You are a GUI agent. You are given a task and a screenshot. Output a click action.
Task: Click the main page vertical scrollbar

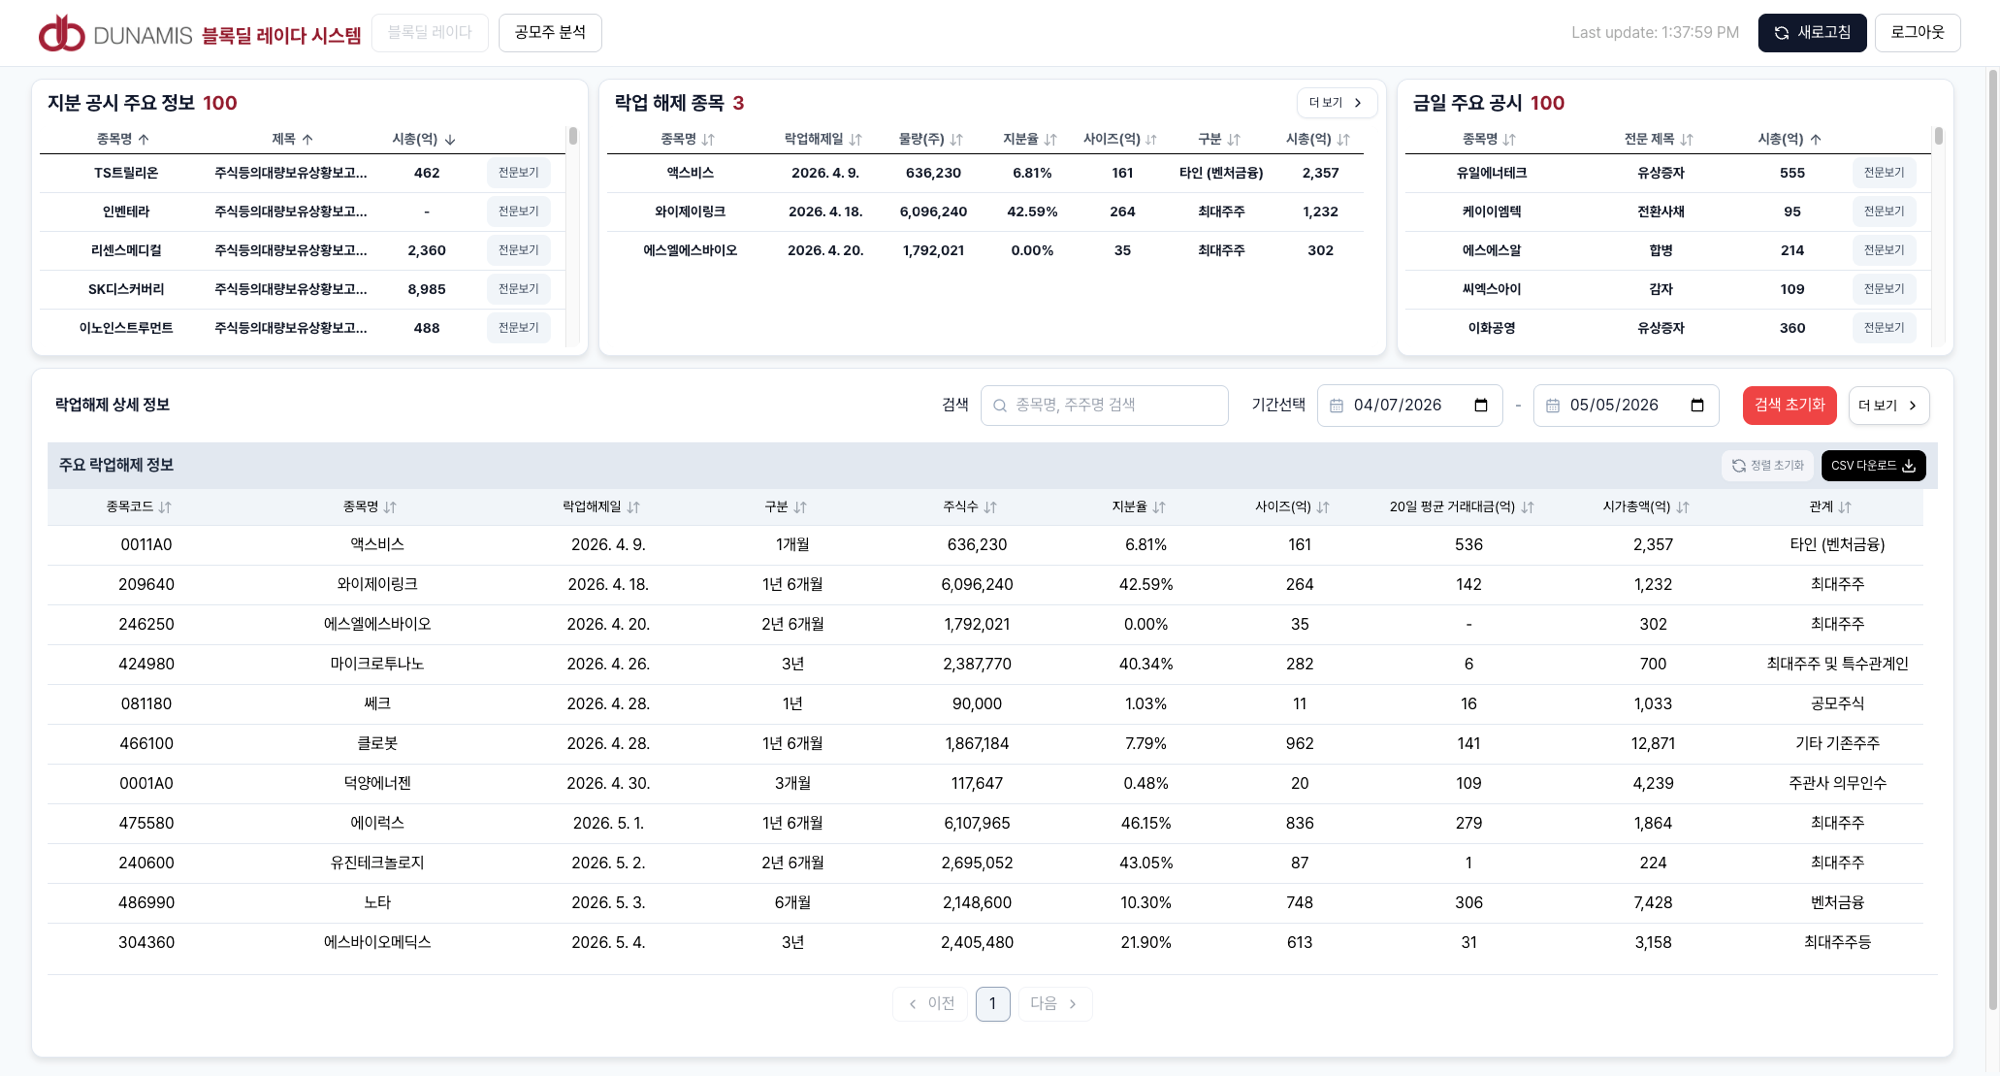coord(1993,540)
